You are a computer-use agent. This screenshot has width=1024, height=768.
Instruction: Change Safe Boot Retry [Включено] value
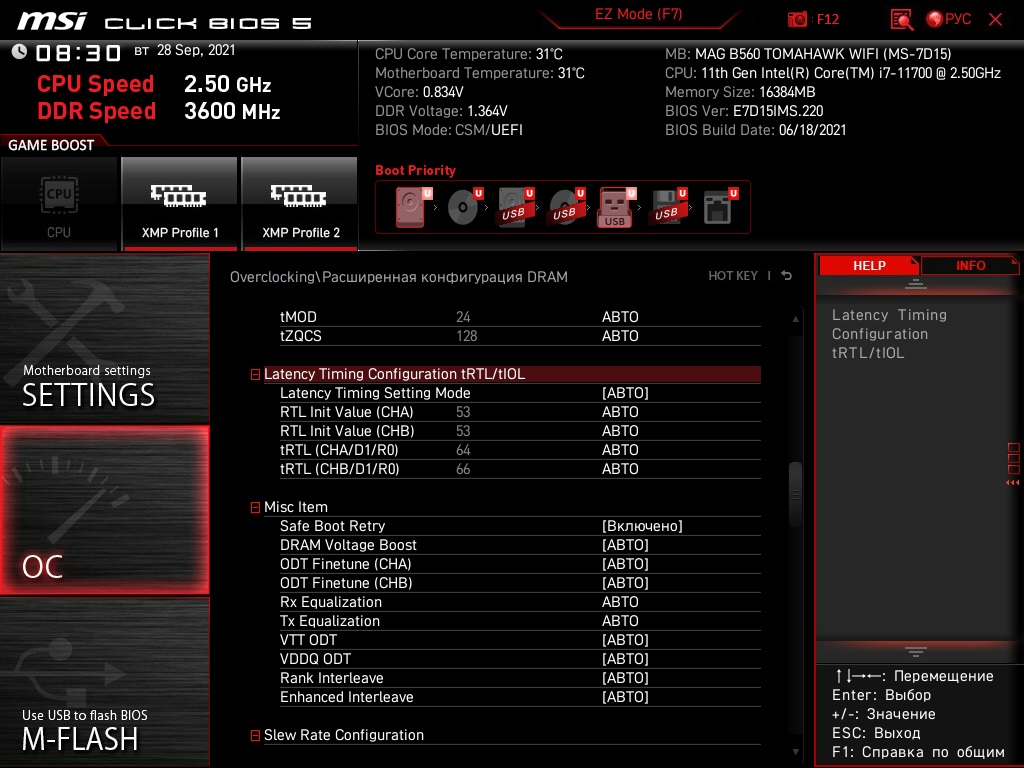pyautogui.click(x=642, y=526)
